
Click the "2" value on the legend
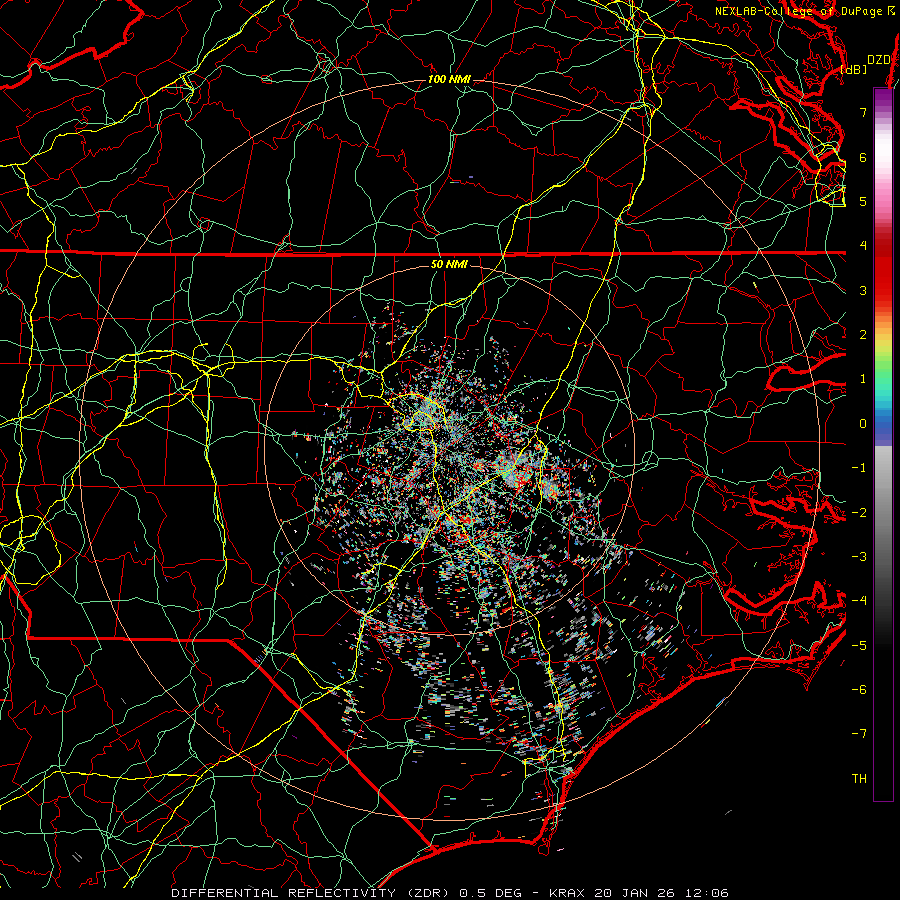pos(863,335)
